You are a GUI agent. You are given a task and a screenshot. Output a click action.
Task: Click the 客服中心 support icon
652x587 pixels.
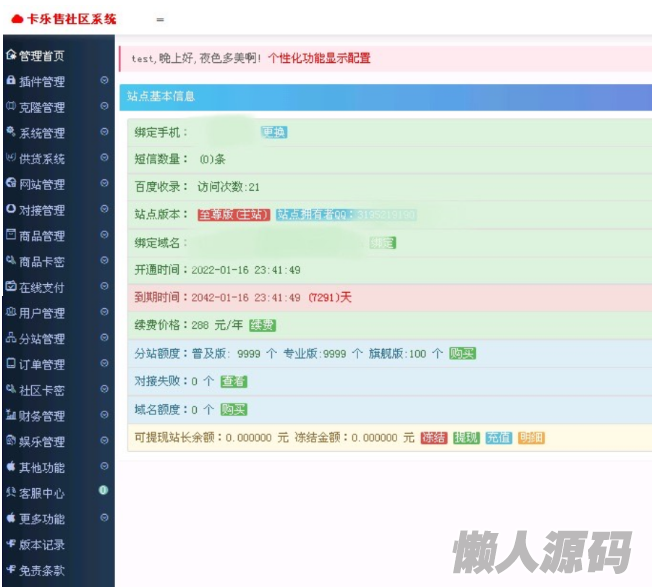click(x=11, y=492)
